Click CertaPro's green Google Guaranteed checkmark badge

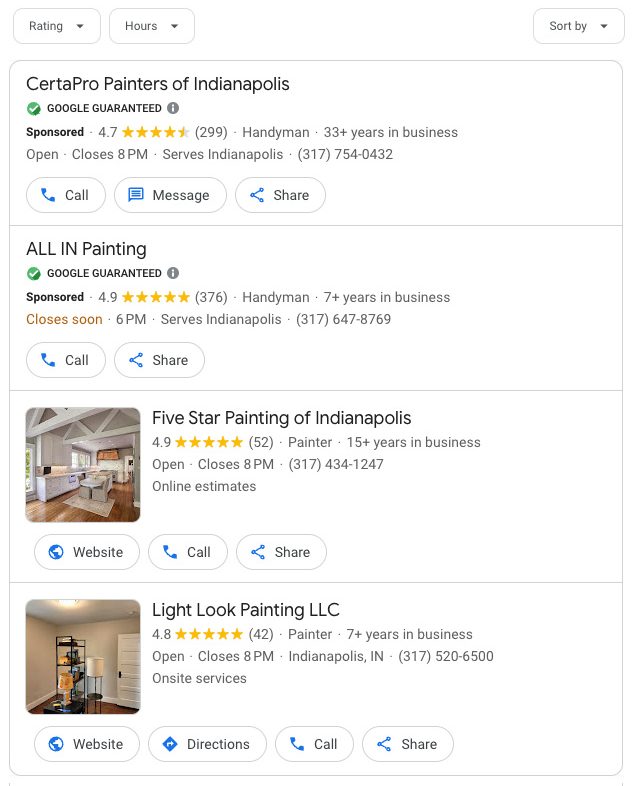[x=34, y=108]
